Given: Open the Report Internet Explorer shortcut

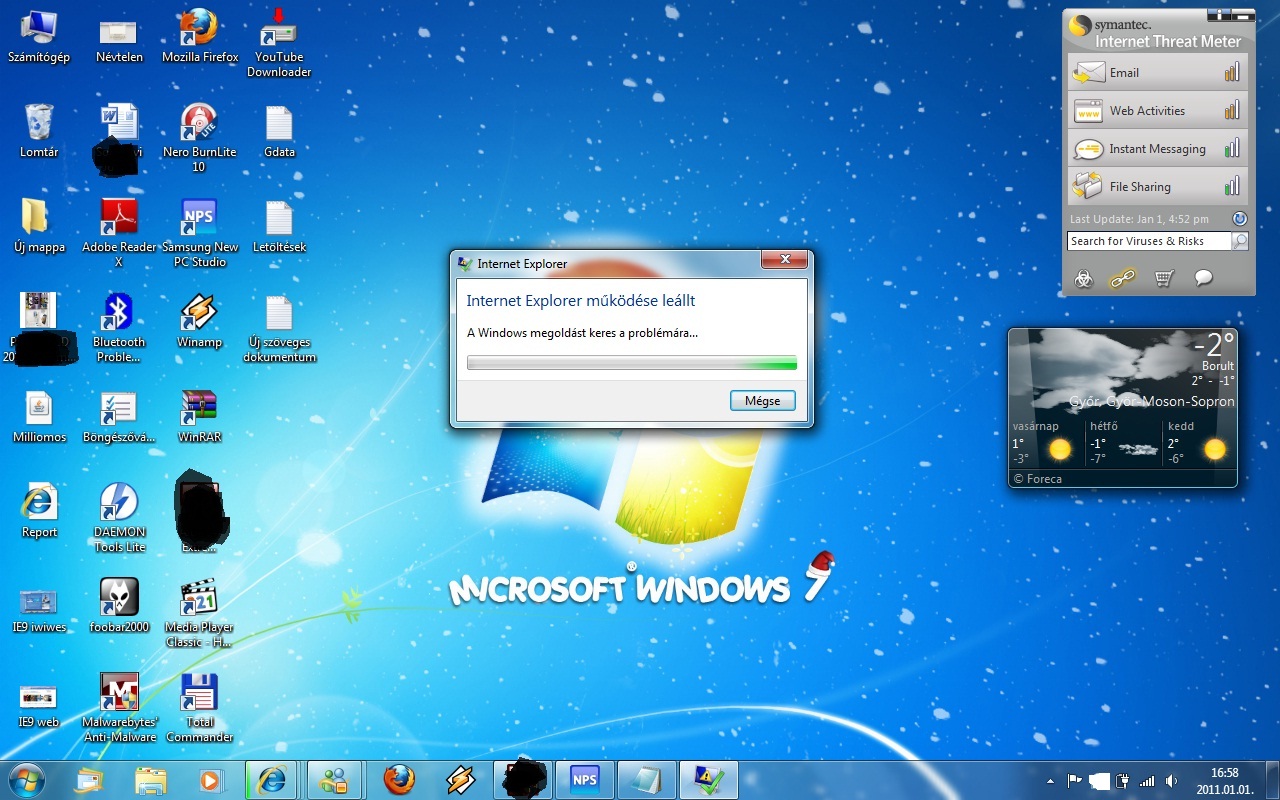Looking at the screenshot, I should [39, 512].
